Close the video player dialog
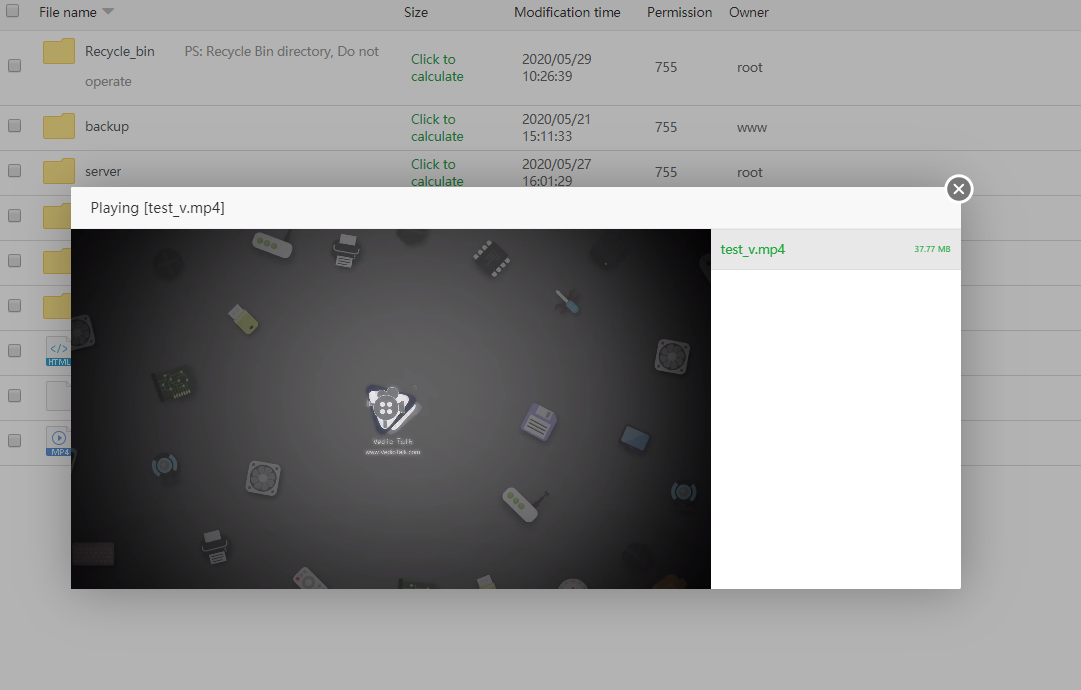The image size is (1081, 690). pos(958,189)
